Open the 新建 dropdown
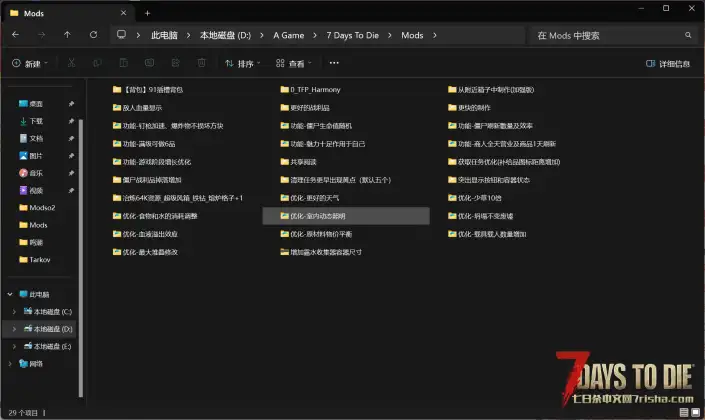The height and width of the screenshot is (420, 705). [x=30, y=63]
